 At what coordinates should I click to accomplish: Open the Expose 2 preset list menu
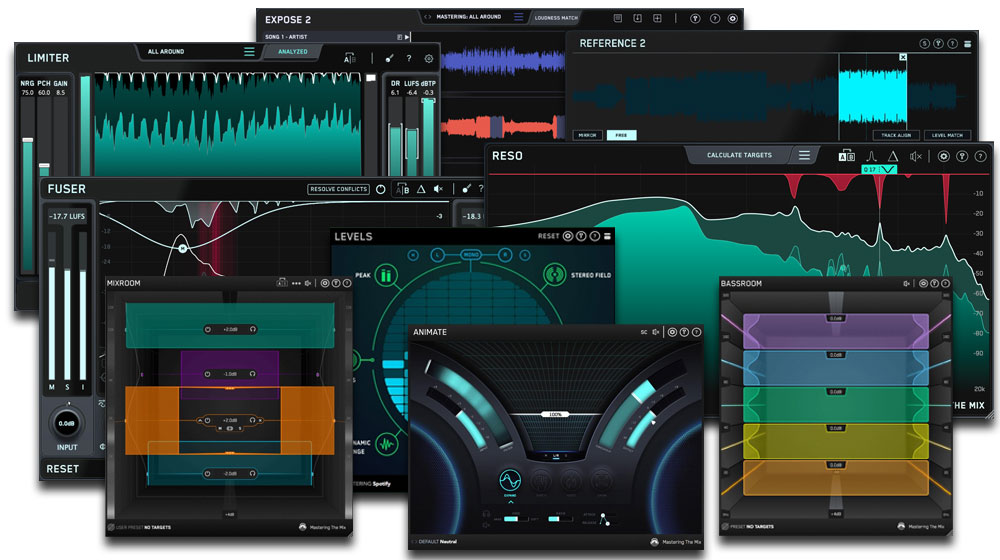(518, 17)
